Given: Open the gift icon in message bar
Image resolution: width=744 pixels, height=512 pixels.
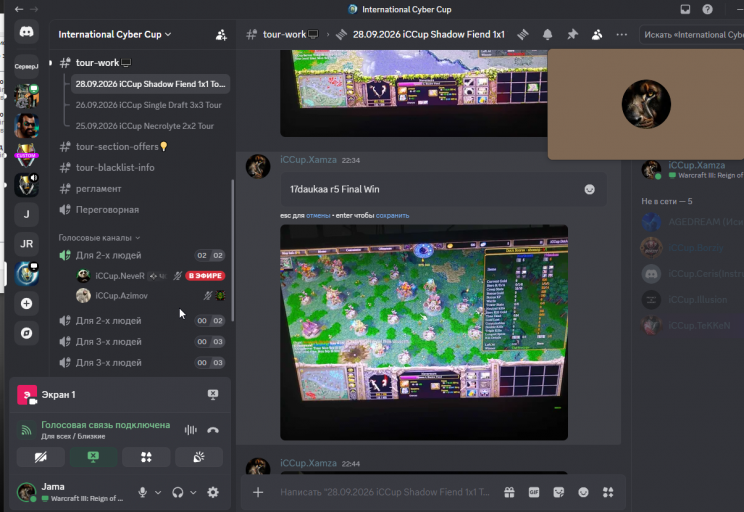Looking at the screenshot, I should [509, 492].
